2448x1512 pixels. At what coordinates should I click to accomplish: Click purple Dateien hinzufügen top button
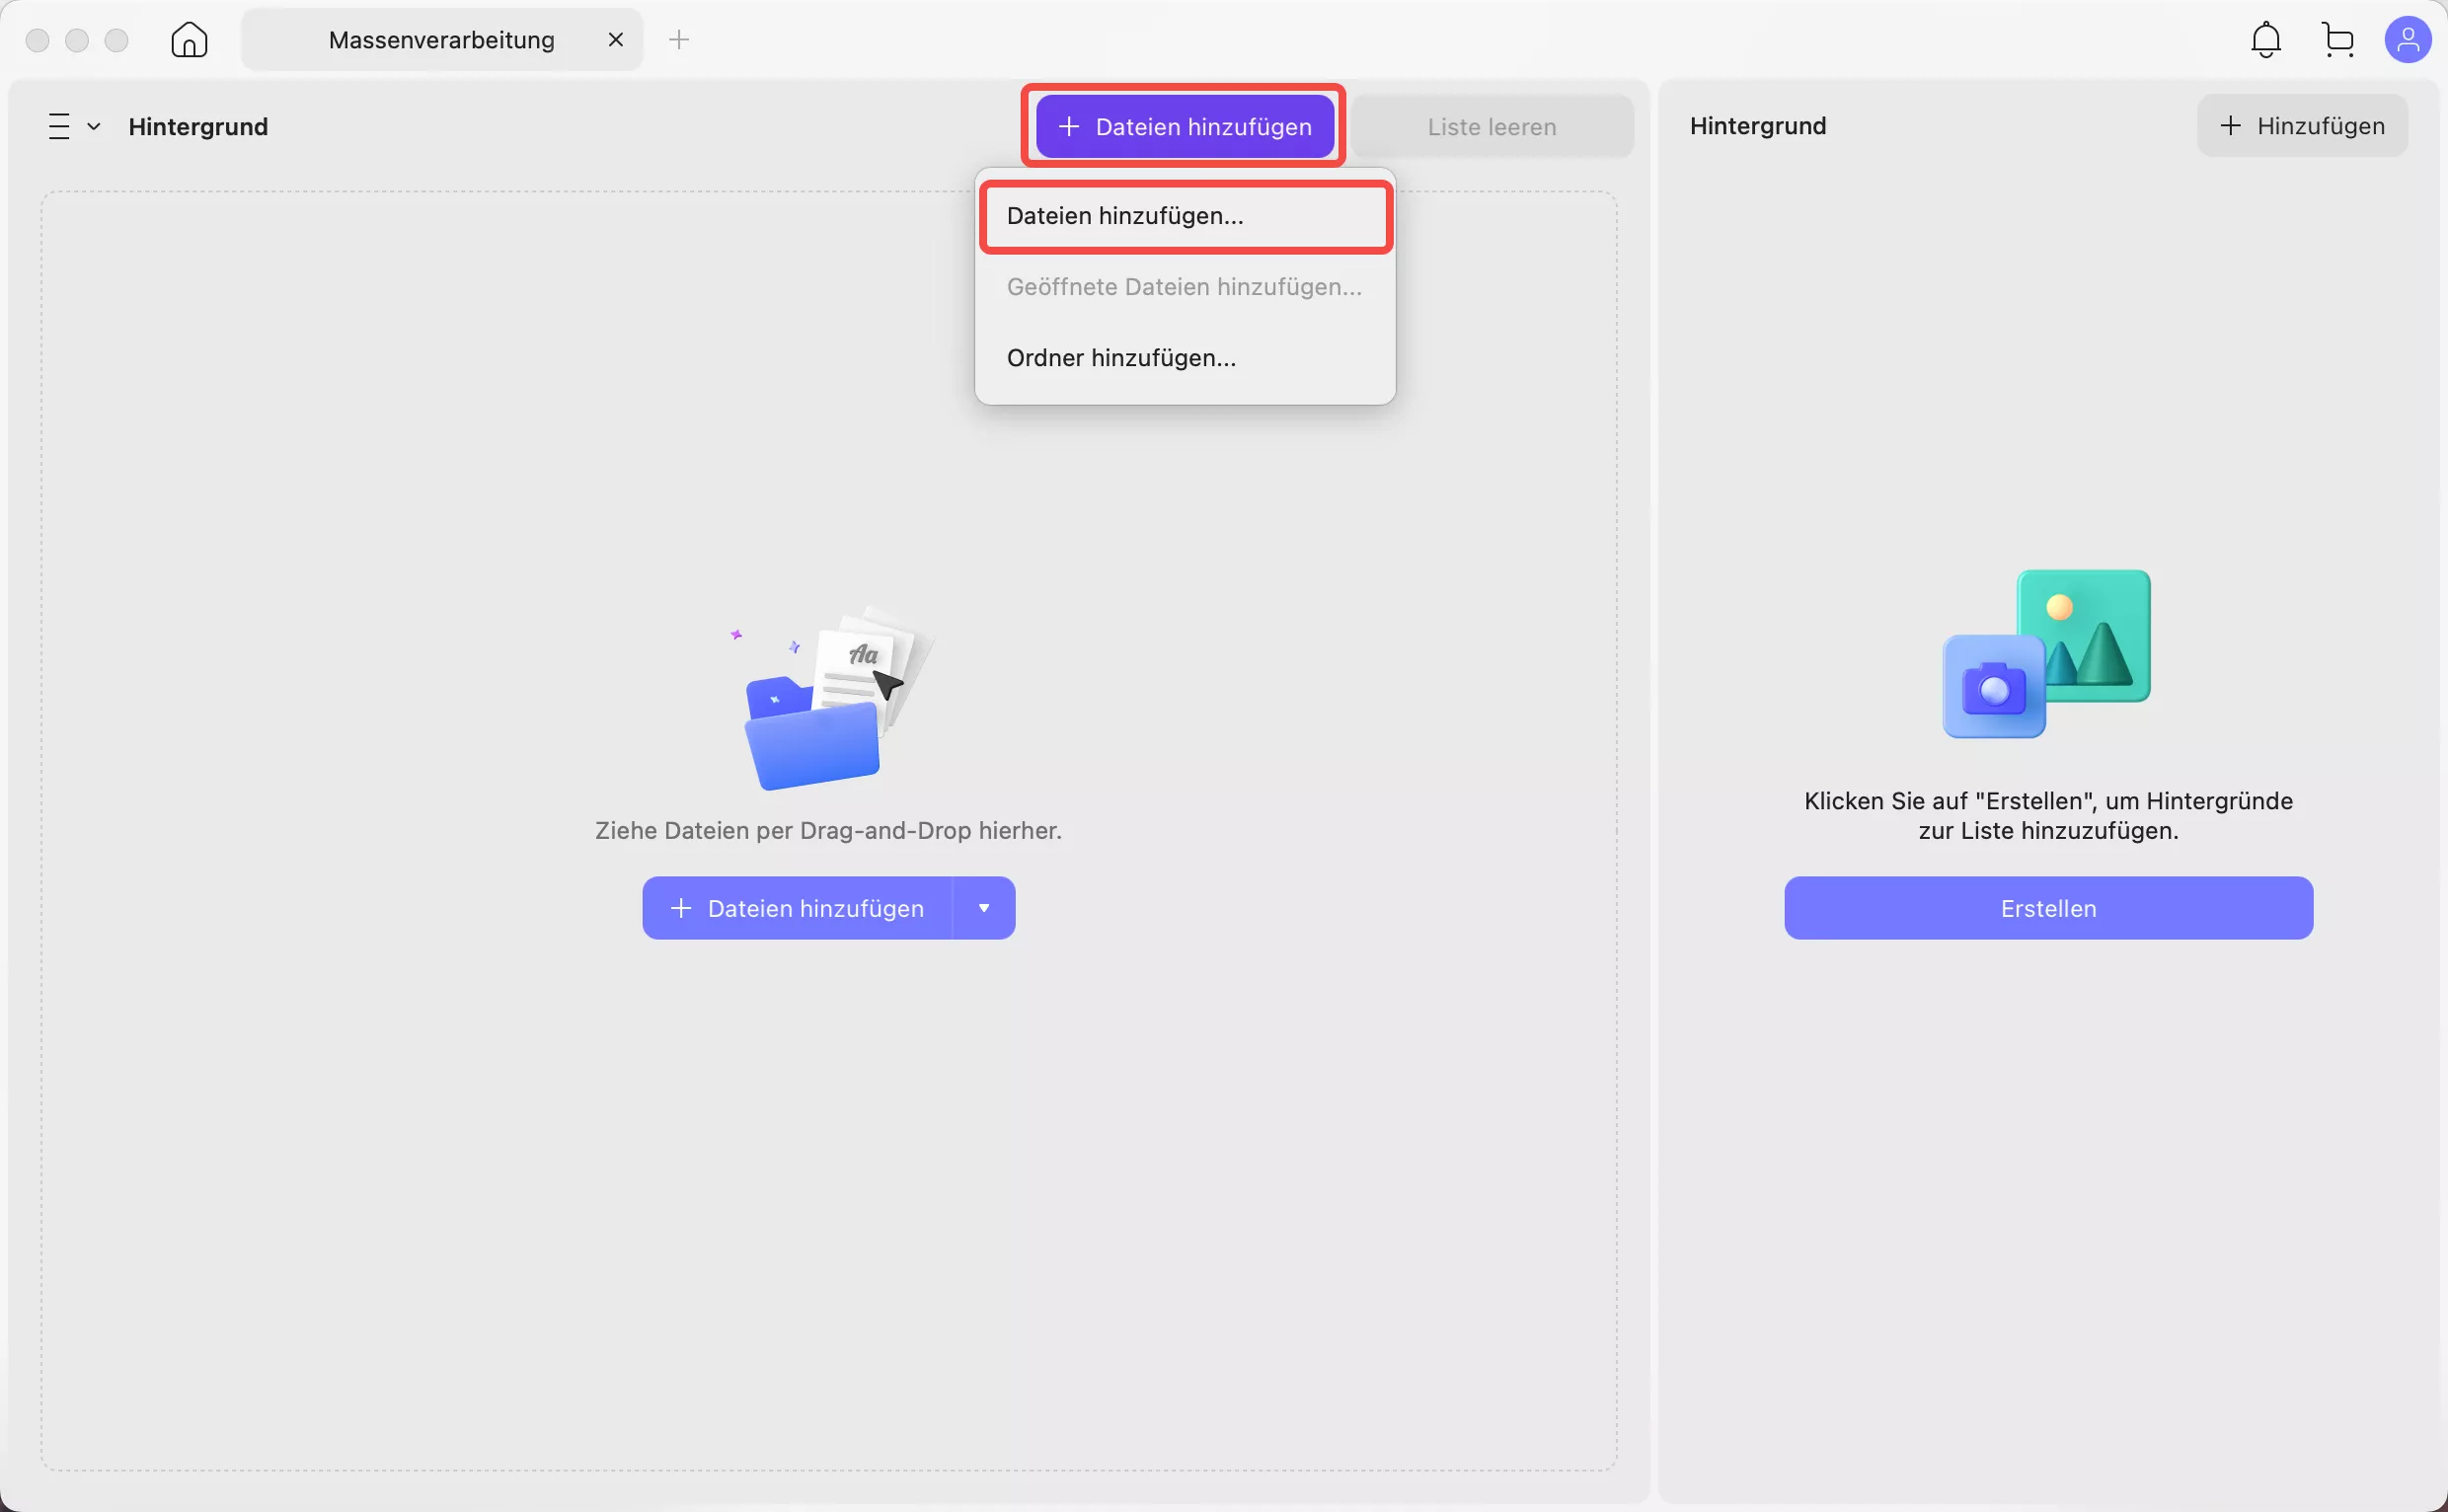(x=1184, y=127)
